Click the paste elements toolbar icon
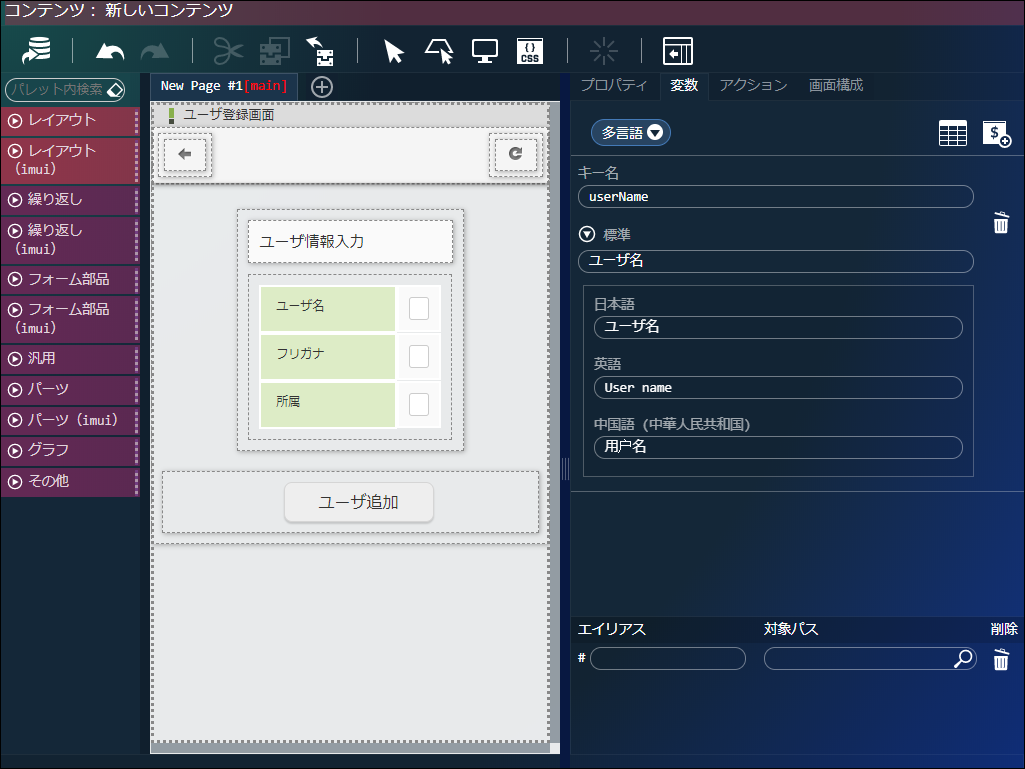Image resolution: width=1025 pixels, height=769 pixels. coord(320,51)
